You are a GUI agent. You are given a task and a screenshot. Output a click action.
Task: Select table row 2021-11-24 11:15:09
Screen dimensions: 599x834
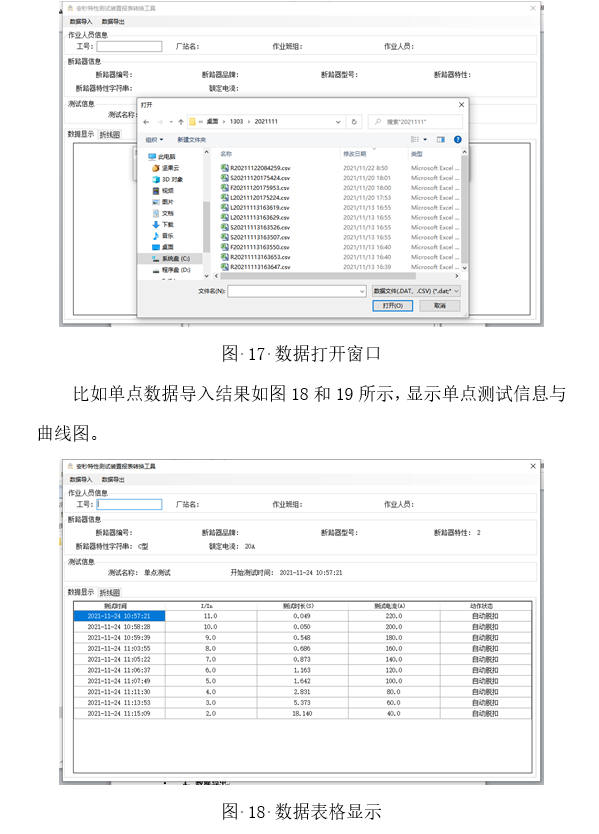pos(303,713)
